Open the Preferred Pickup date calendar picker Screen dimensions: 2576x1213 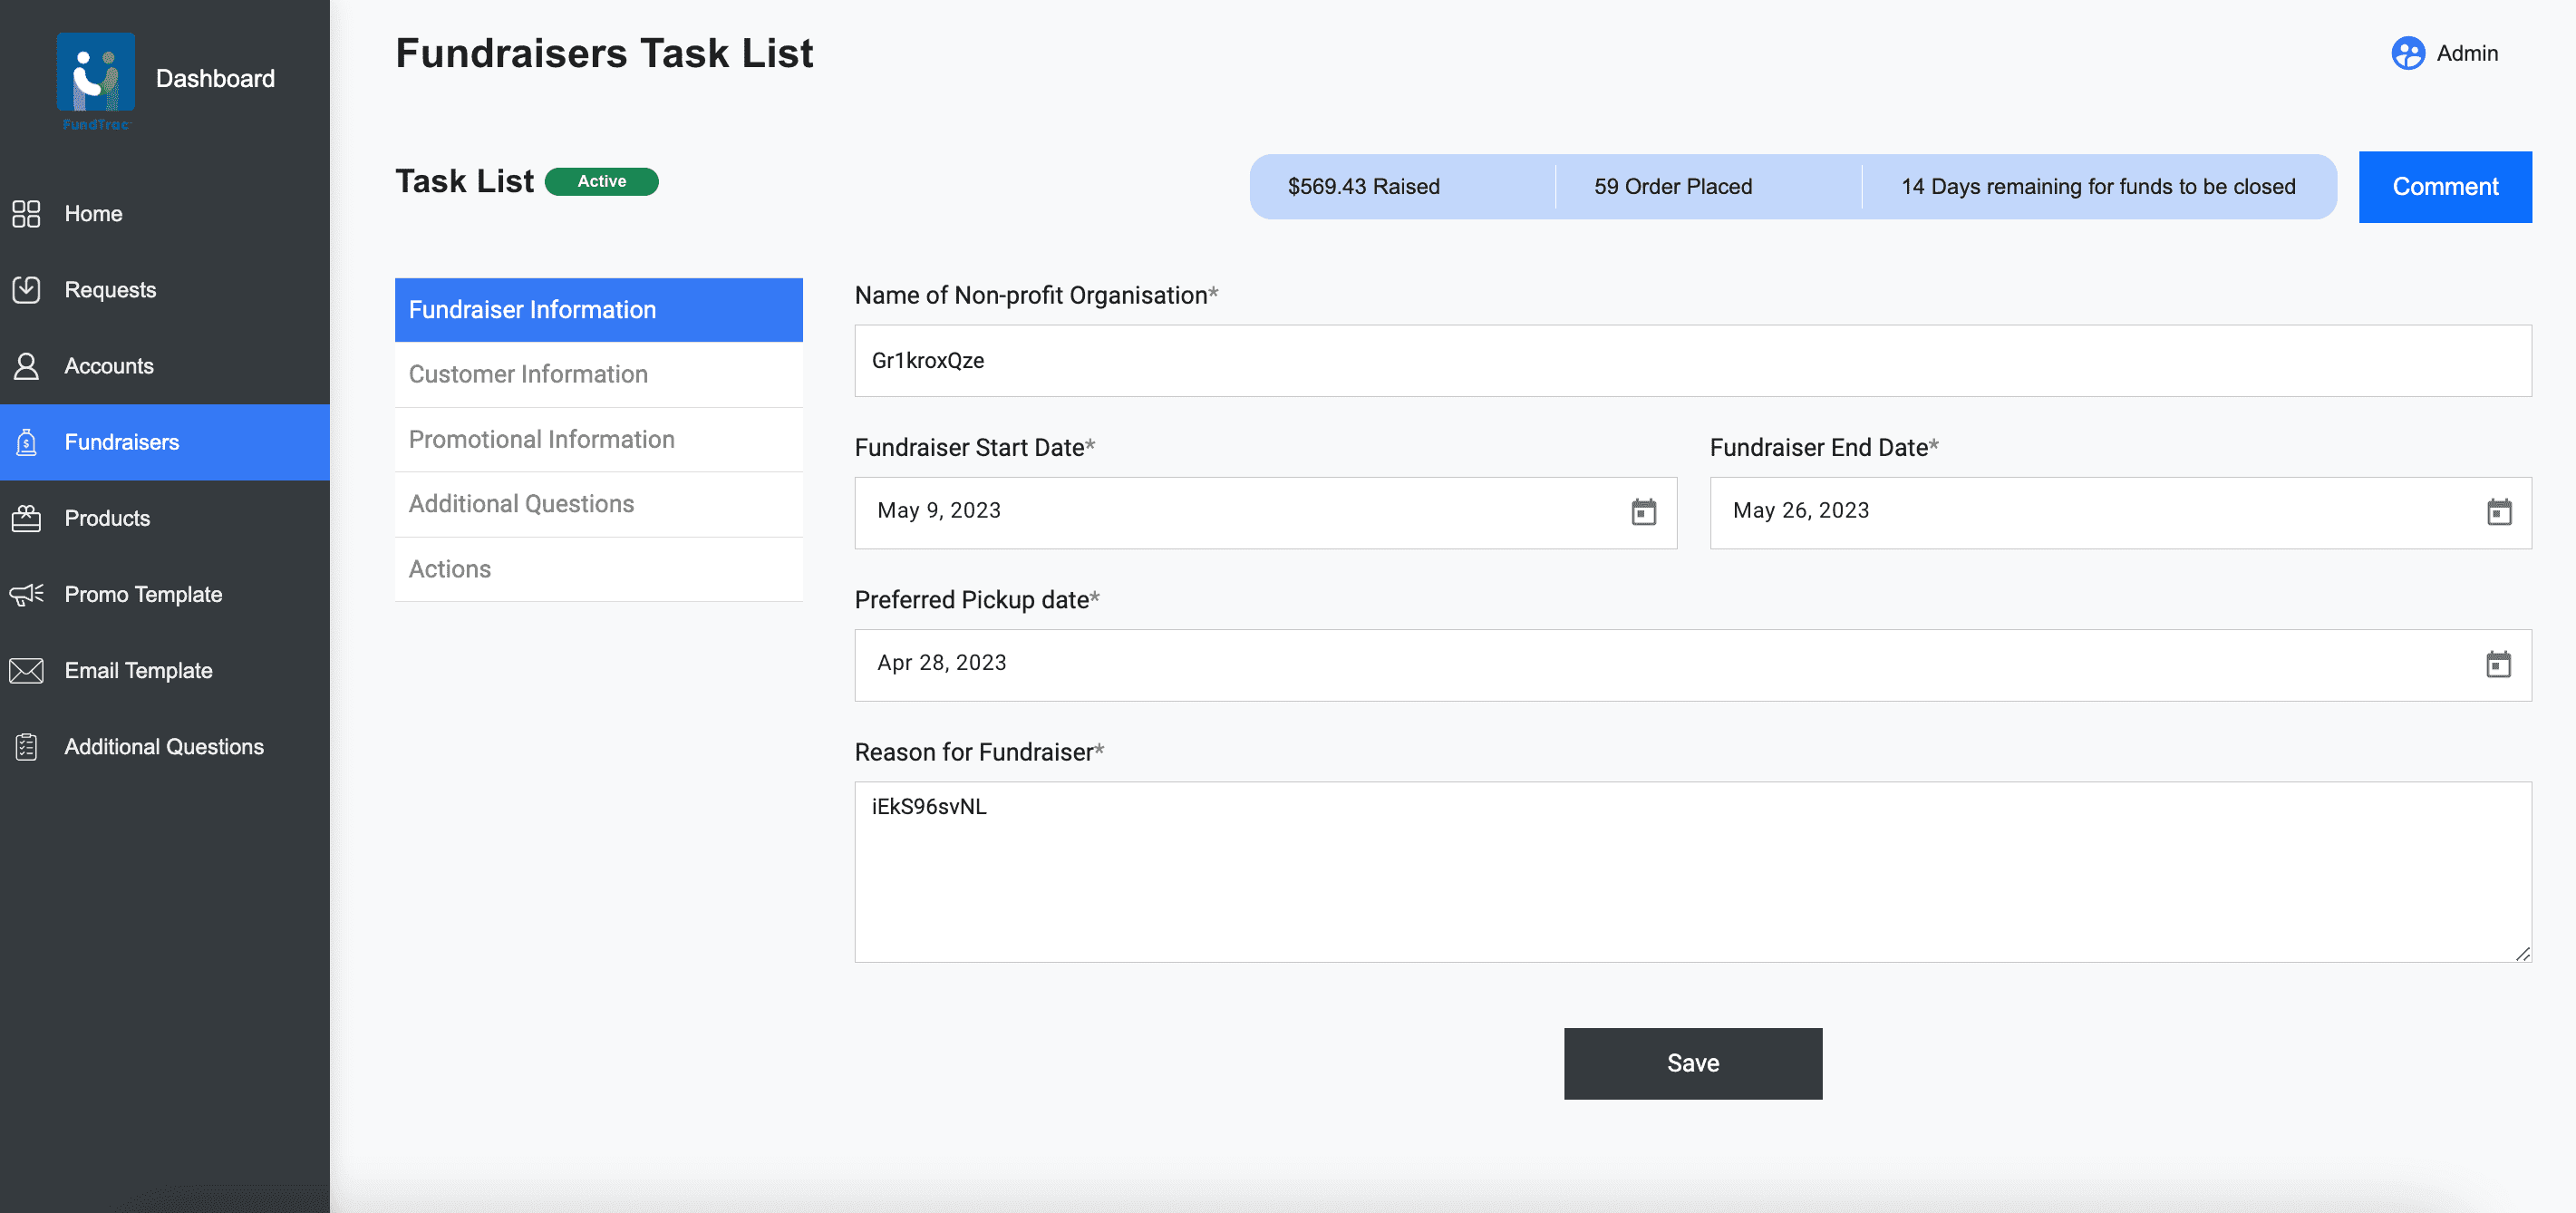(2497, 664)
